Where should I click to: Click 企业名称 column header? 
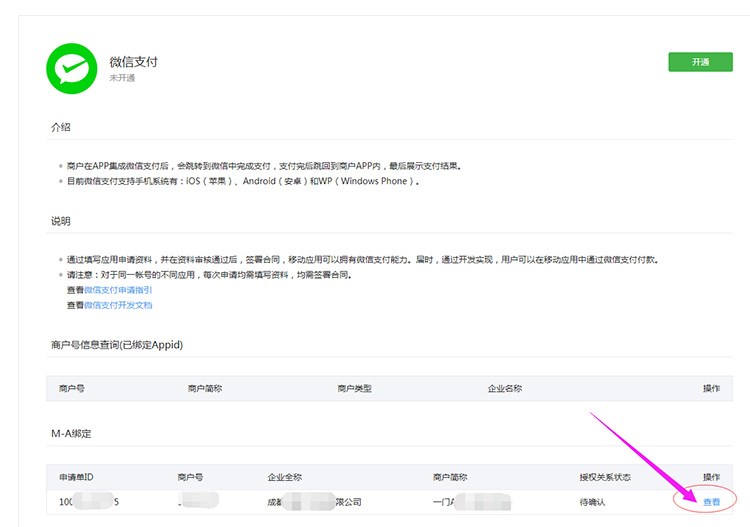(x=505, y=388)
